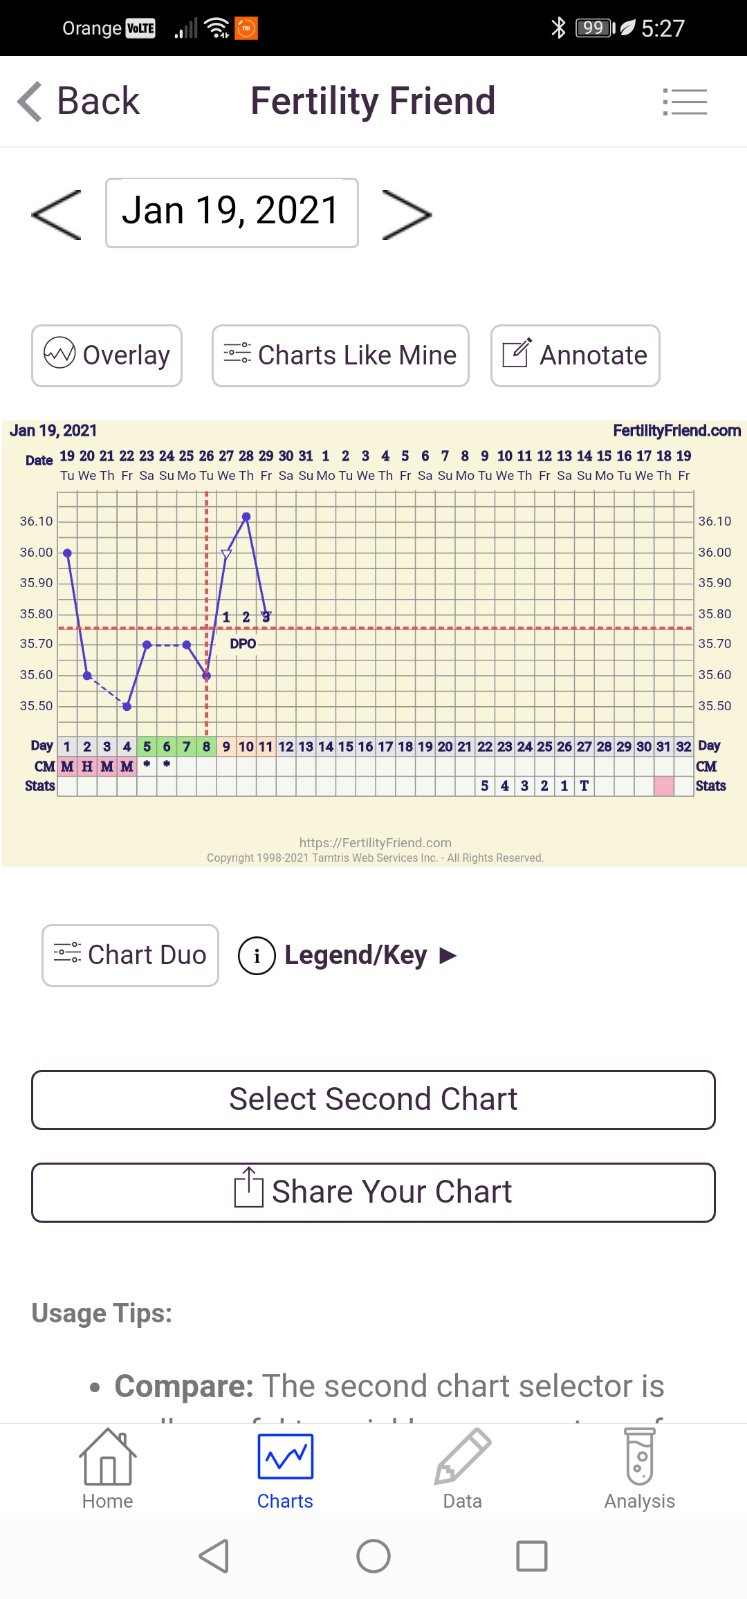Open the Chart Duo option

[130, 955]
